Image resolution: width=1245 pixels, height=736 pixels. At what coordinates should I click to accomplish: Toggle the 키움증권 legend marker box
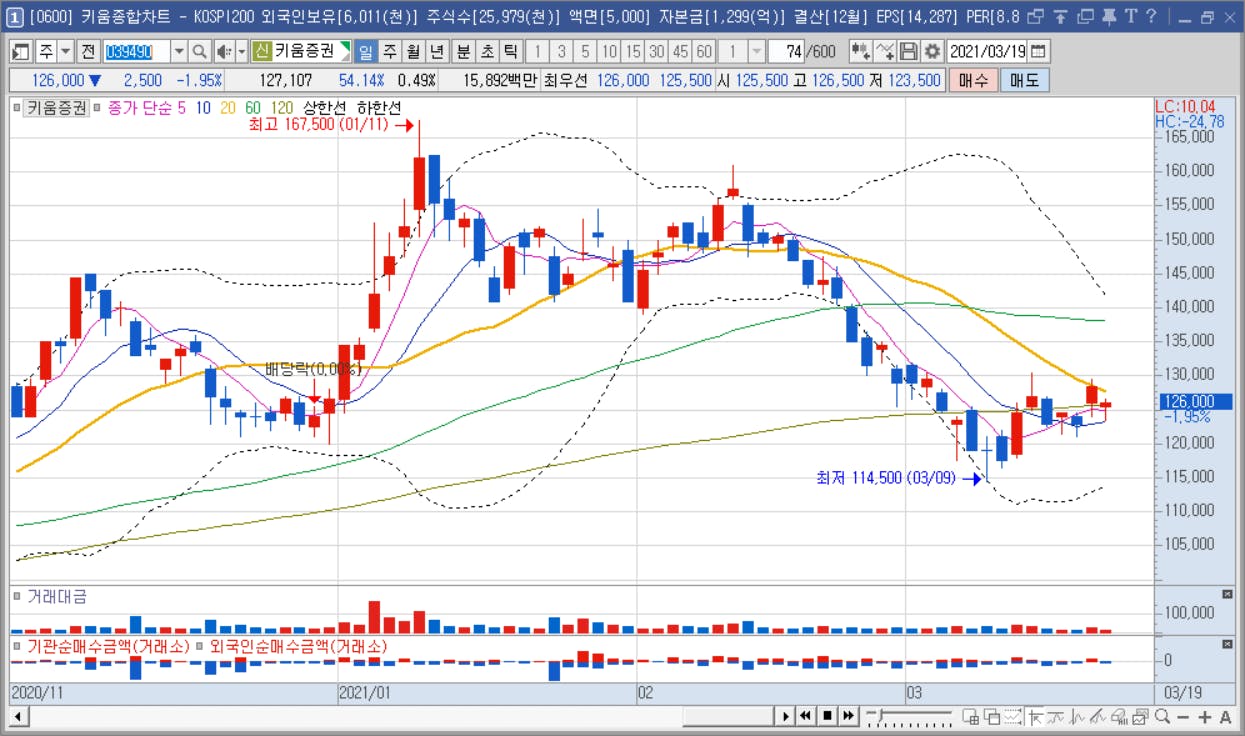(17, 106)
